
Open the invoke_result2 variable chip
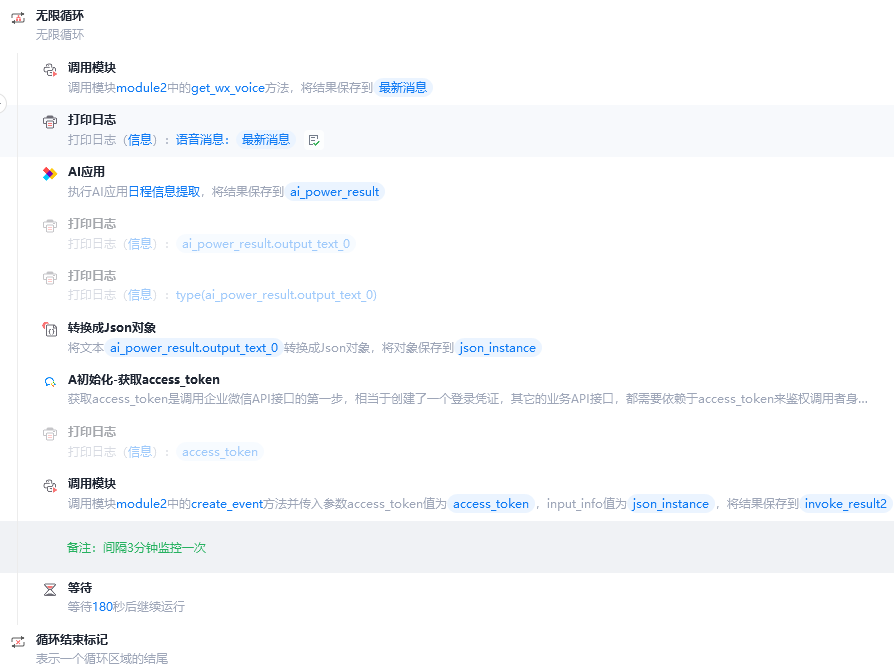[846, 504]
